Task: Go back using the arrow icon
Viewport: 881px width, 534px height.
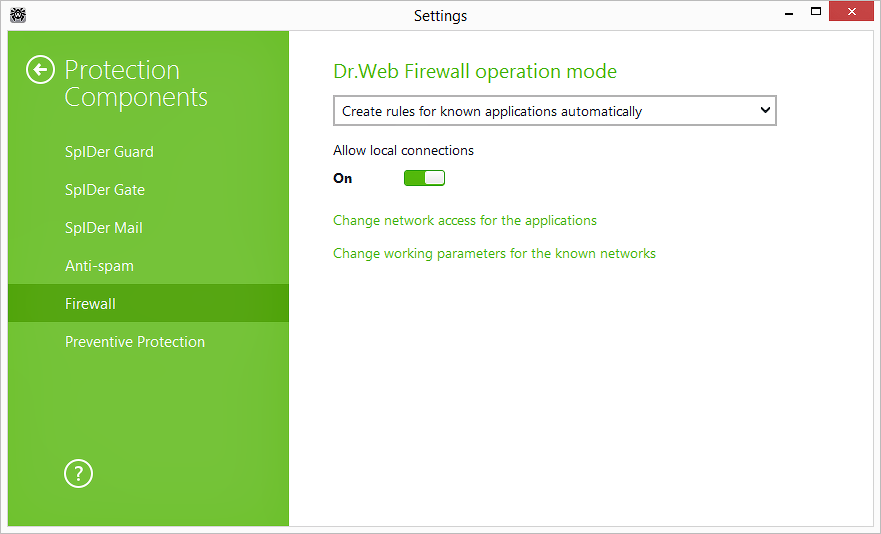Action: click(40, 70)
